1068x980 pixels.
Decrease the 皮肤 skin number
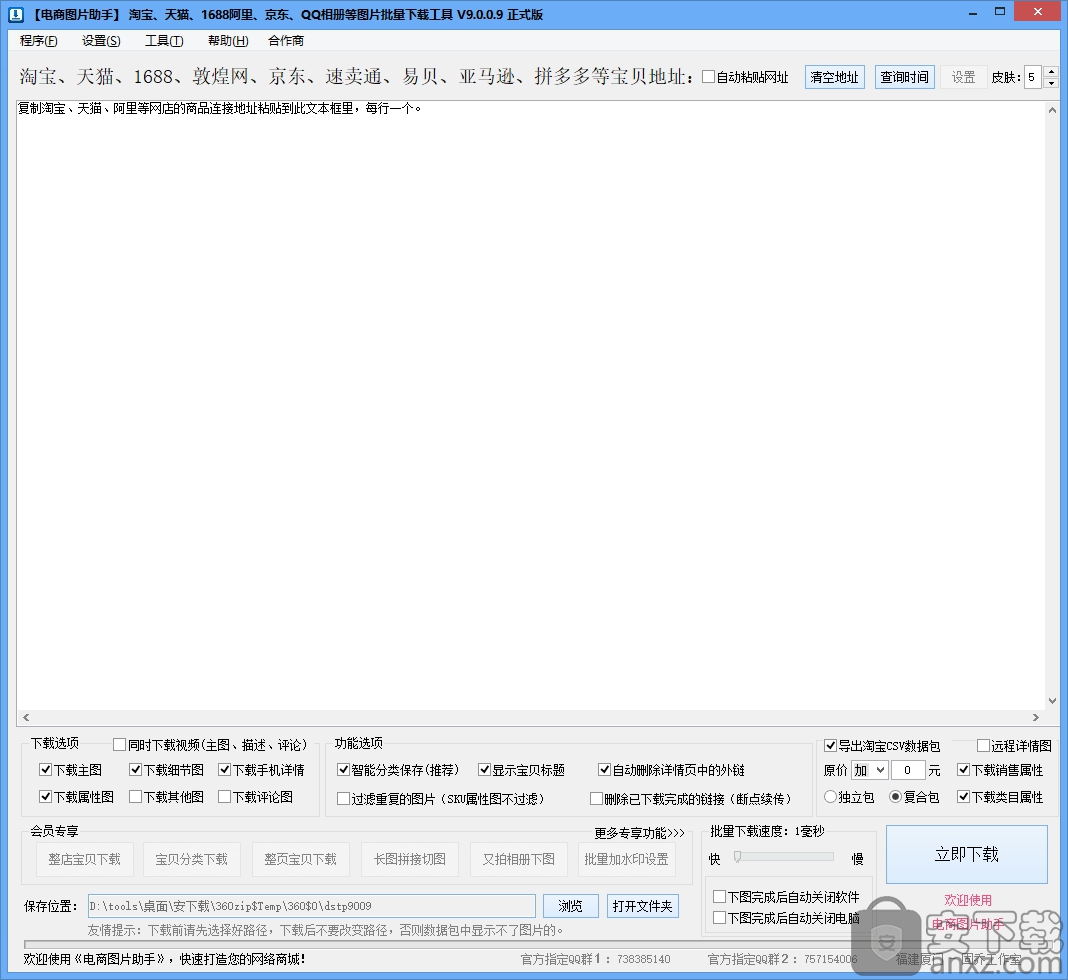pyautogui.click(x=1051, y=83)
